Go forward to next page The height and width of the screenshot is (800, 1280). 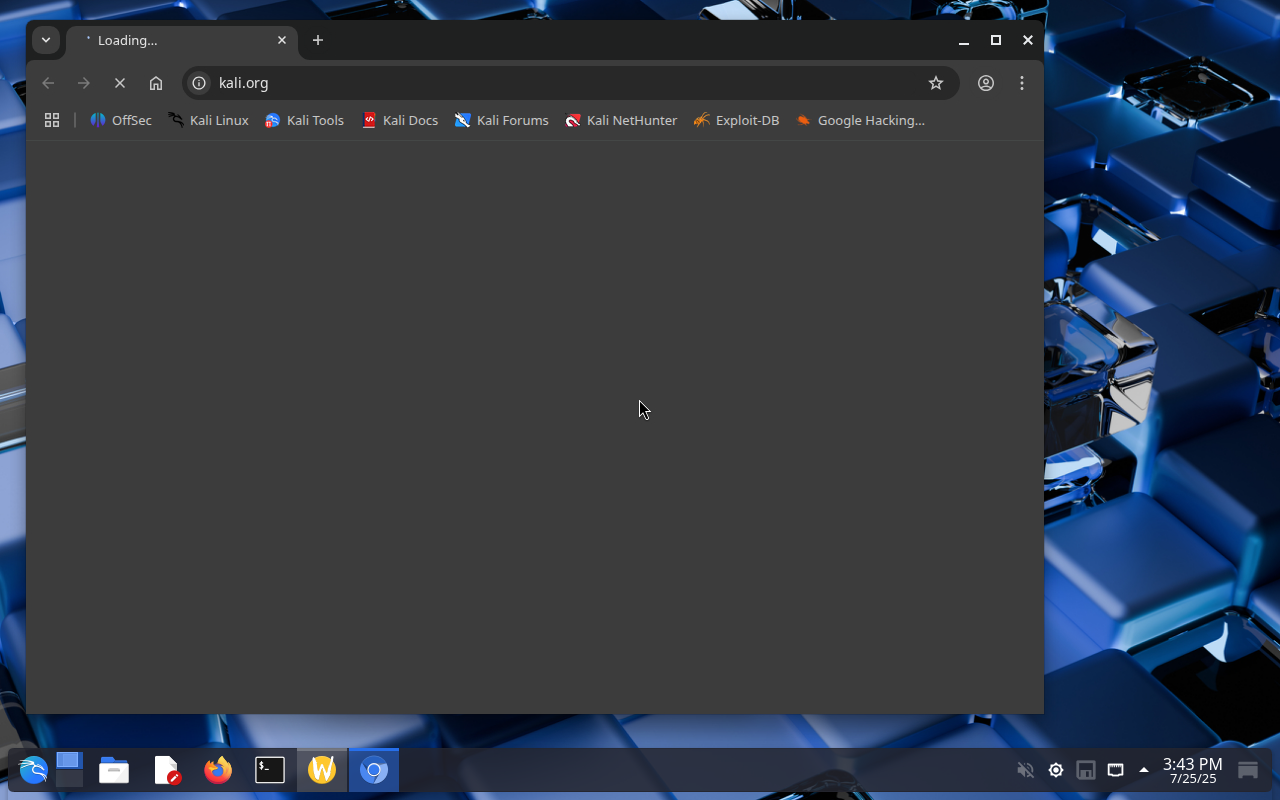(x=84, y=83)
